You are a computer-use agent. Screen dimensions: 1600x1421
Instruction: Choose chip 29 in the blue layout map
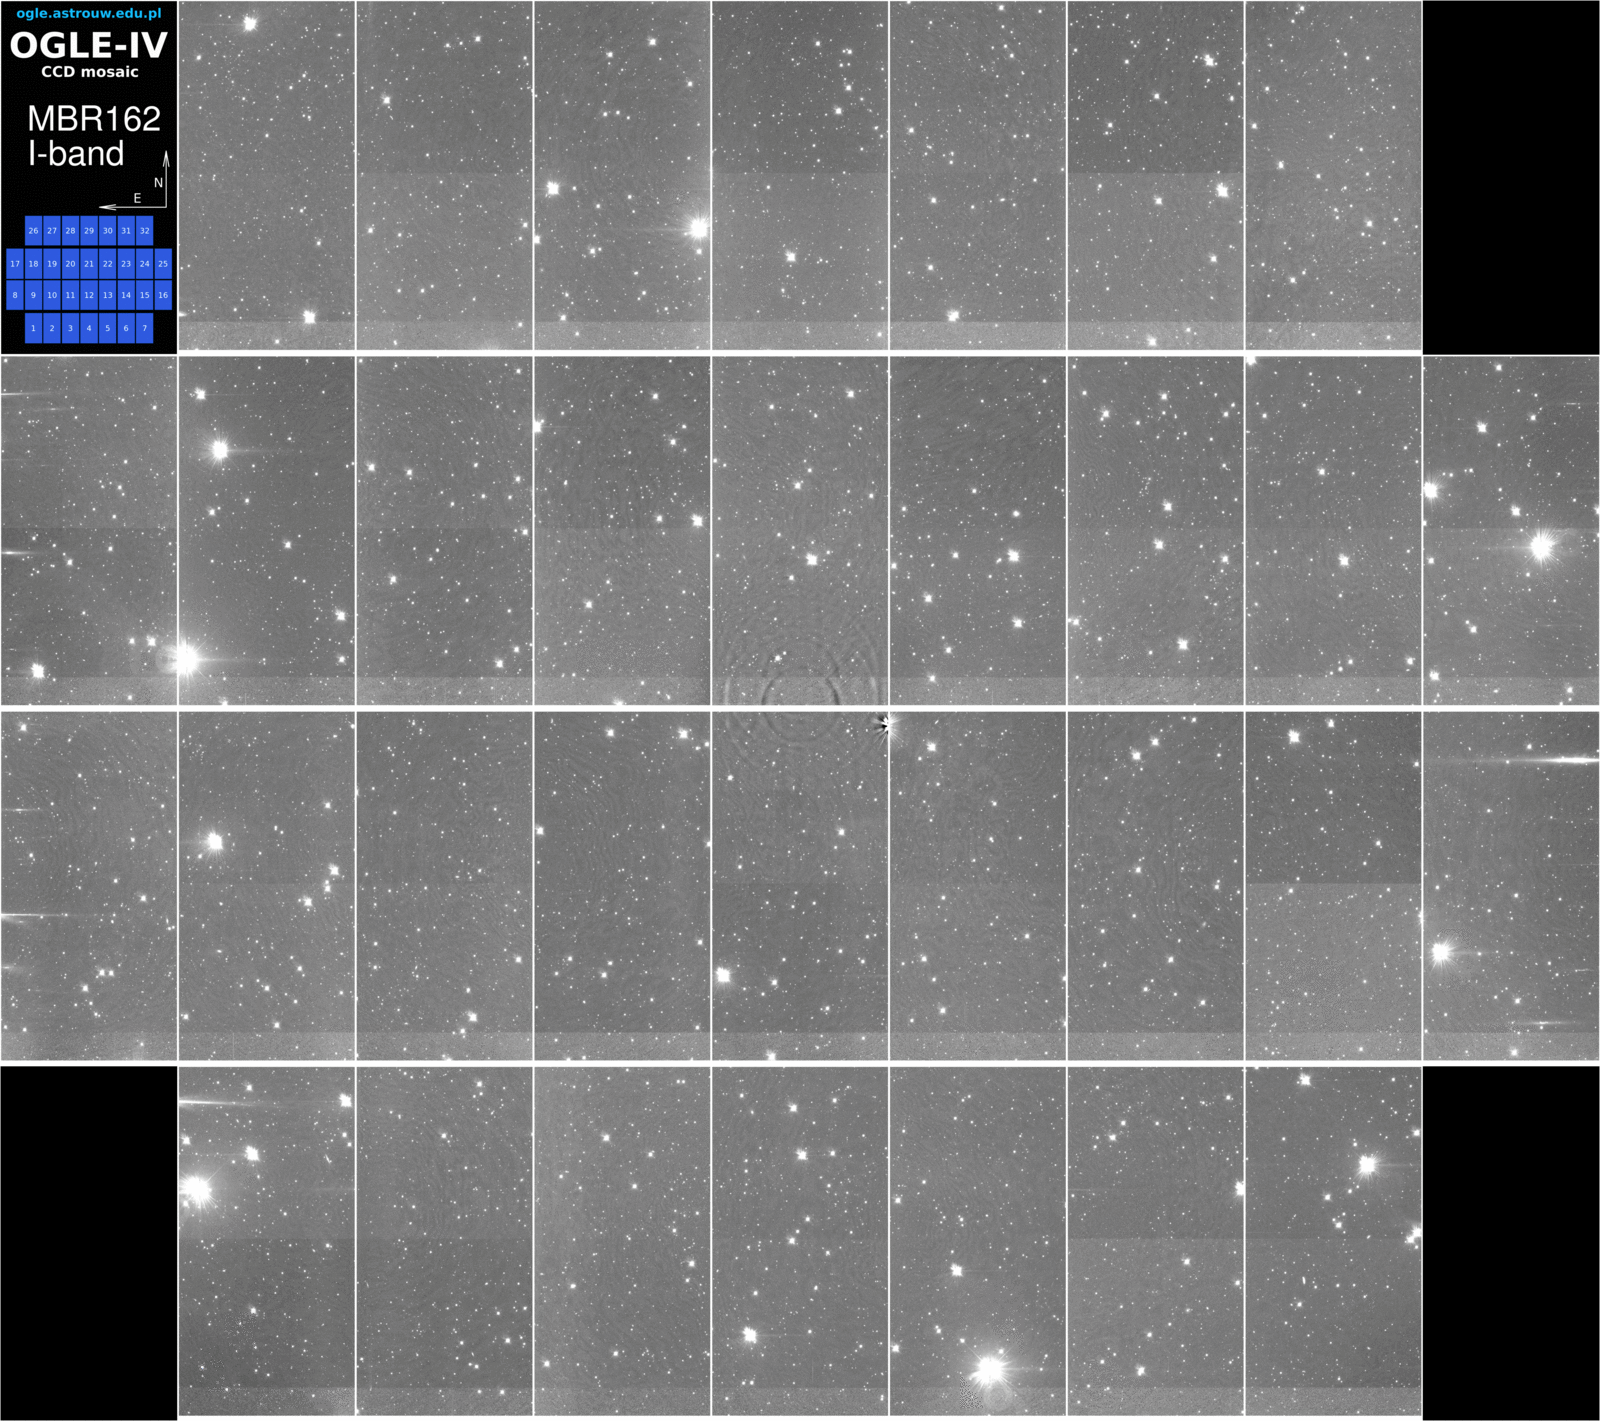click(89, 231)
